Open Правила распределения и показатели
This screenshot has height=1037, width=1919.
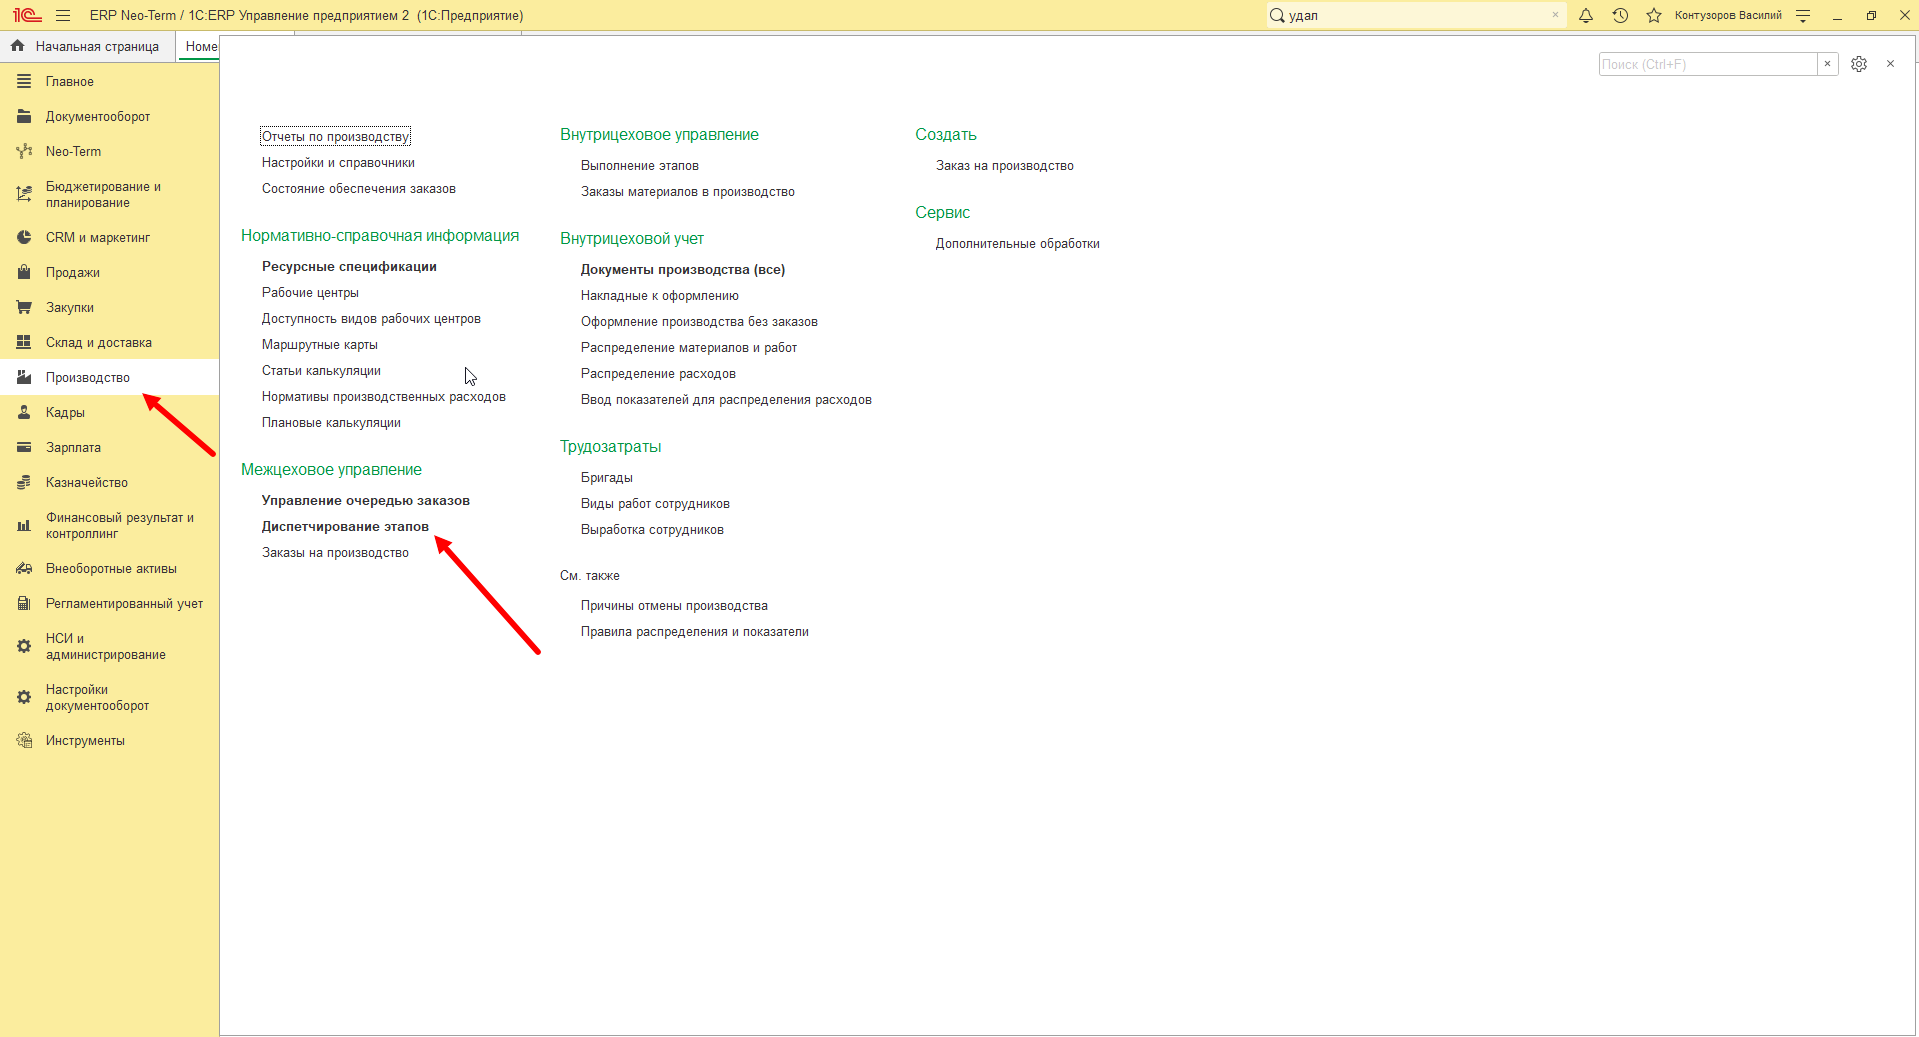pos(695,632)
